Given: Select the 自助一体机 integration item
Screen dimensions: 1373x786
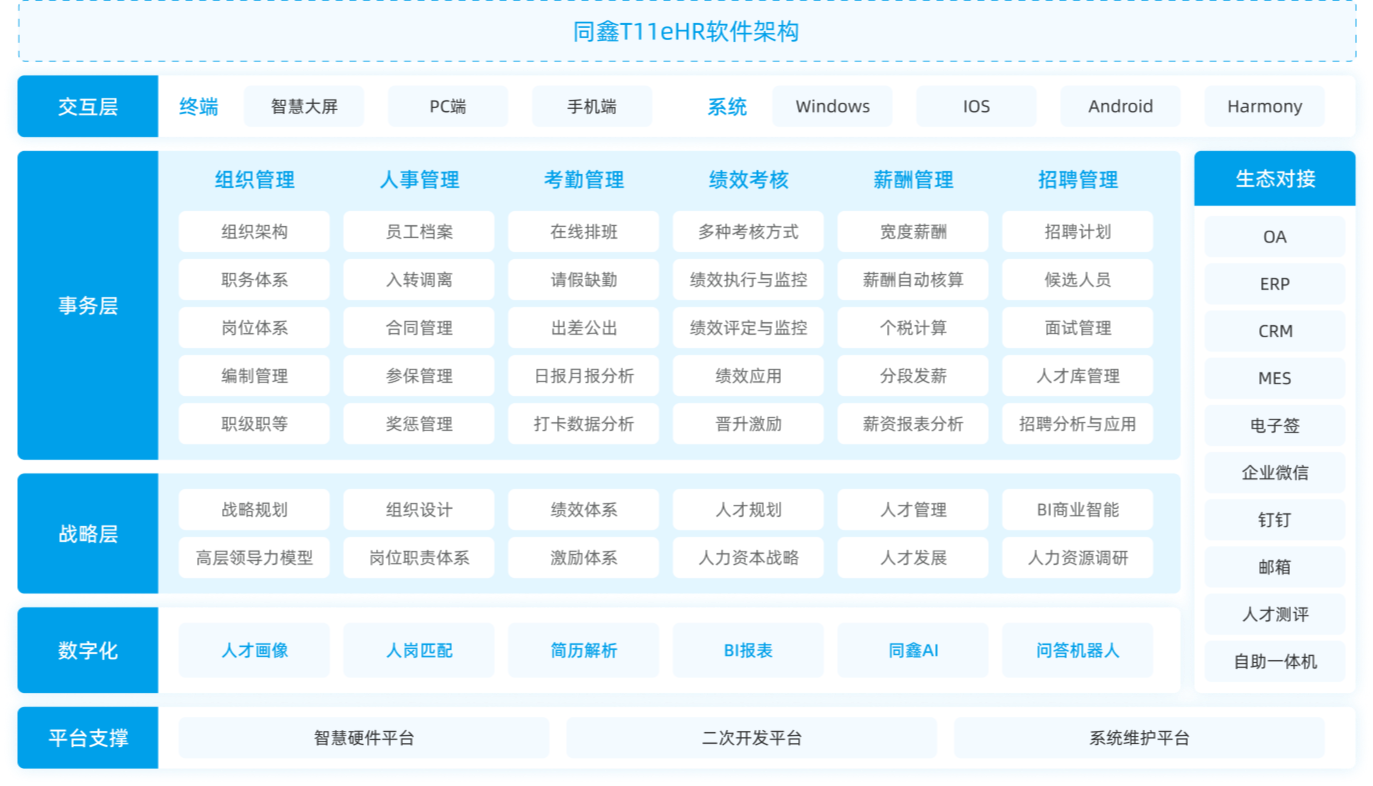Looking at the screenshot, I should (x=1275, y=661).
